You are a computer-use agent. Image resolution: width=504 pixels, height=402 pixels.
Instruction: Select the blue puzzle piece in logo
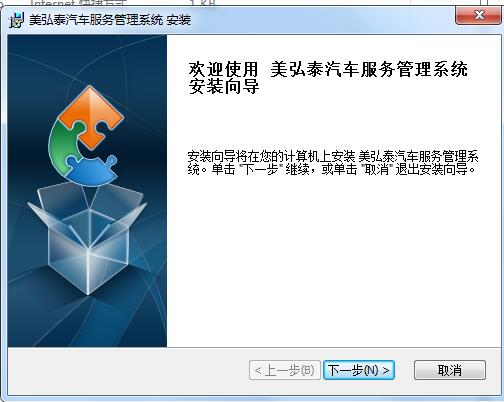[91, 171]
